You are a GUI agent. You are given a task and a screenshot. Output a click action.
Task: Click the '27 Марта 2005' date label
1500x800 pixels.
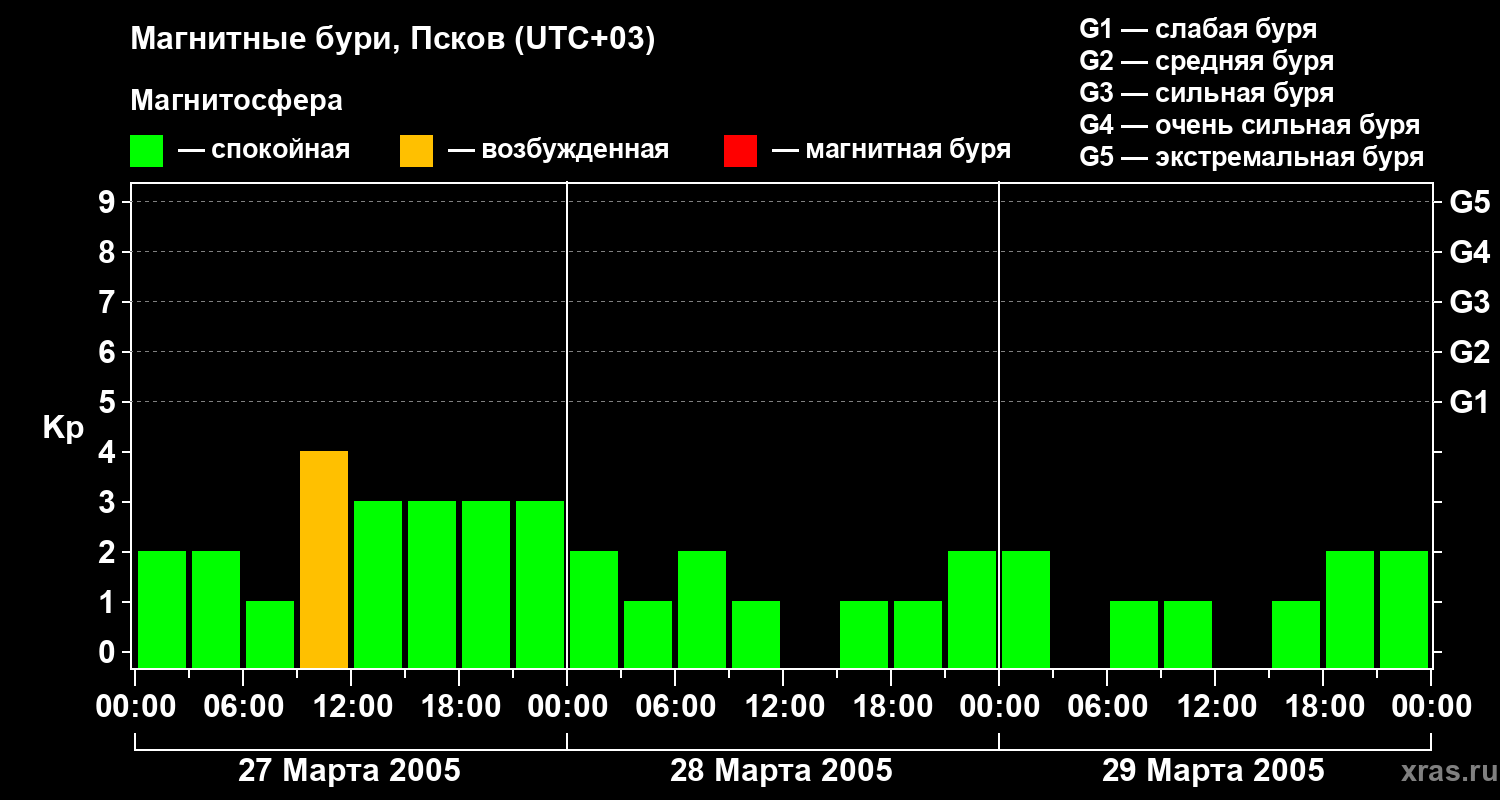[349, 771]
